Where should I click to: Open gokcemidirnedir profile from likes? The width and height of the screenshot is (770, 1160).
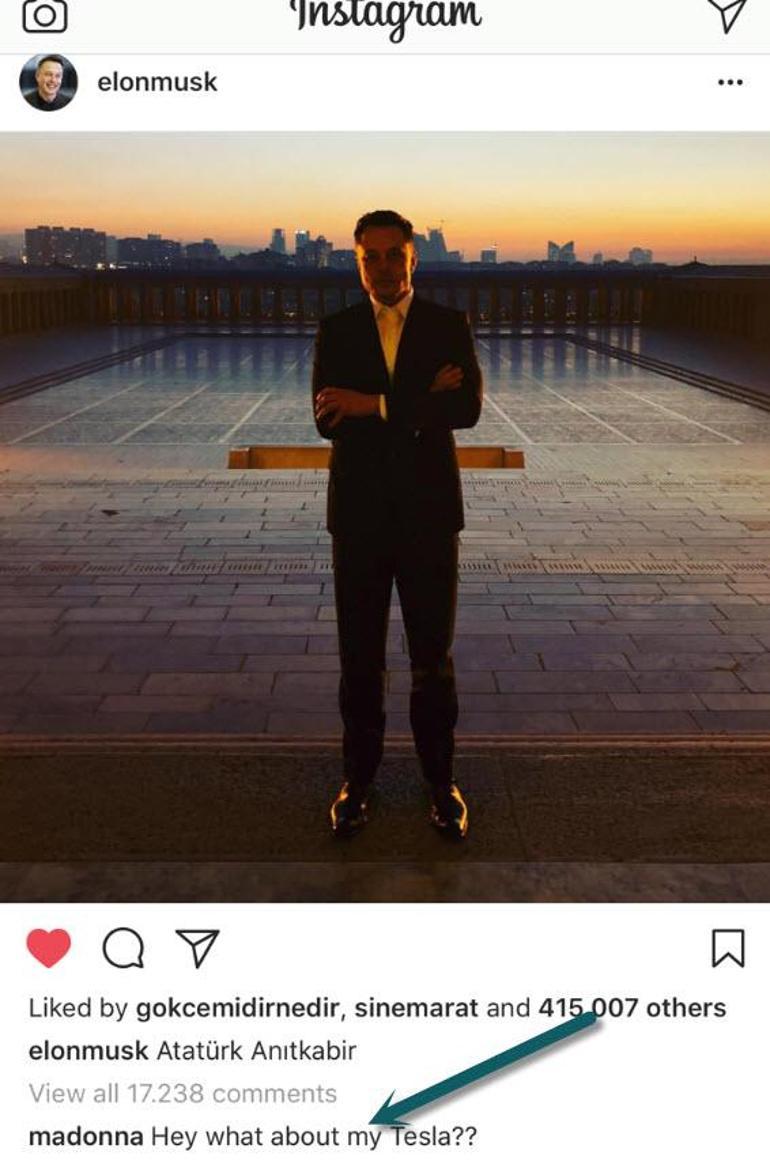[x=237, y=1008]
